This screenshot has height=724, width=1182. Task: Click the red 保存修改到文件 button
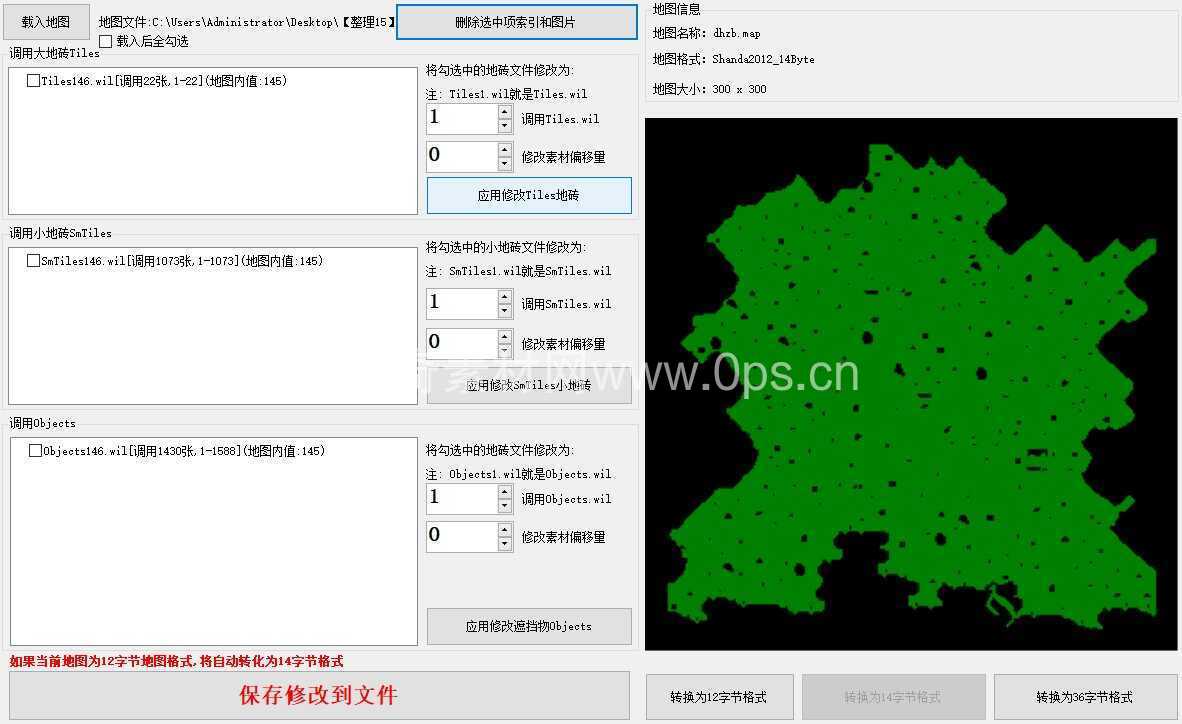point(319,696)
